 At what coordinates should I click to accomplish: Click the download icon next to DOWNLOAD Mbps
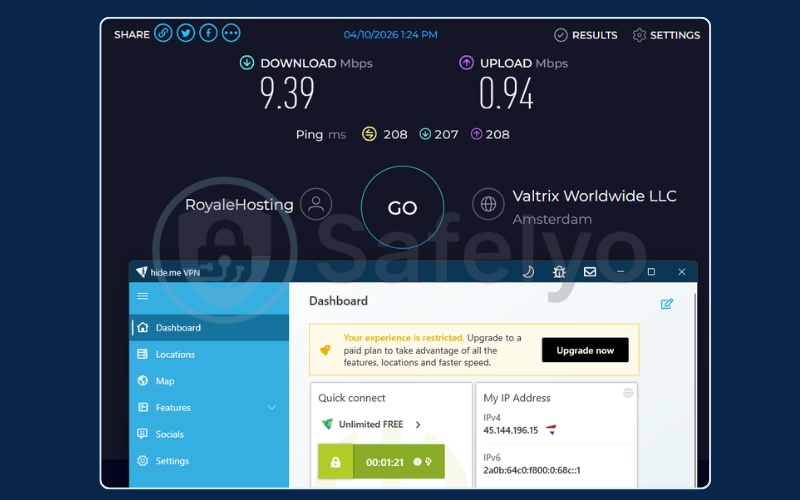(247, 63)
